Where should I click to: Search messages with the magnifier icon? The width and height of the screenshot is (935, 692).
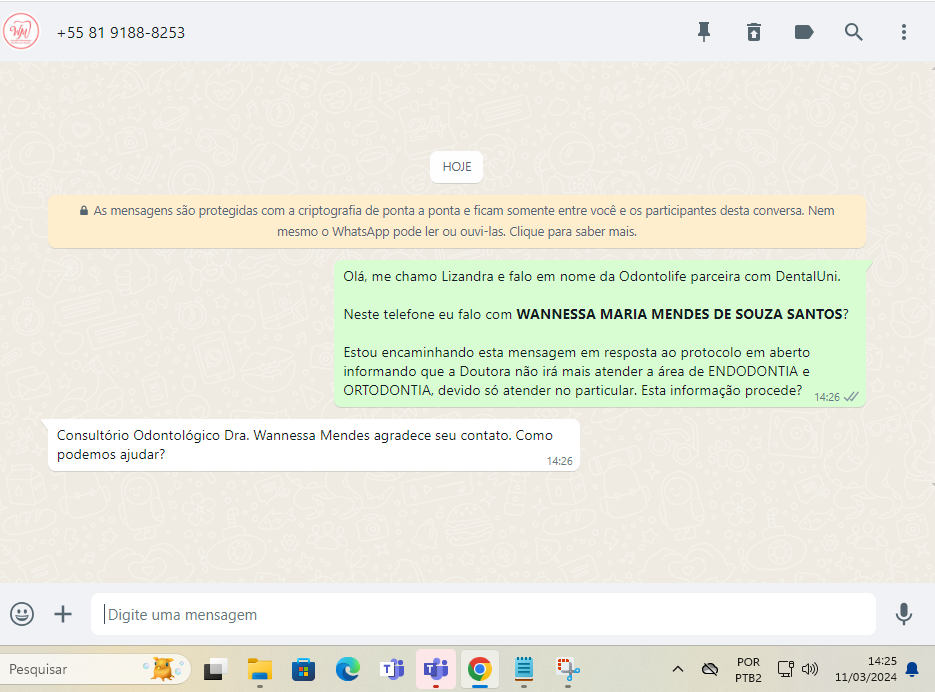coord(854,32)
